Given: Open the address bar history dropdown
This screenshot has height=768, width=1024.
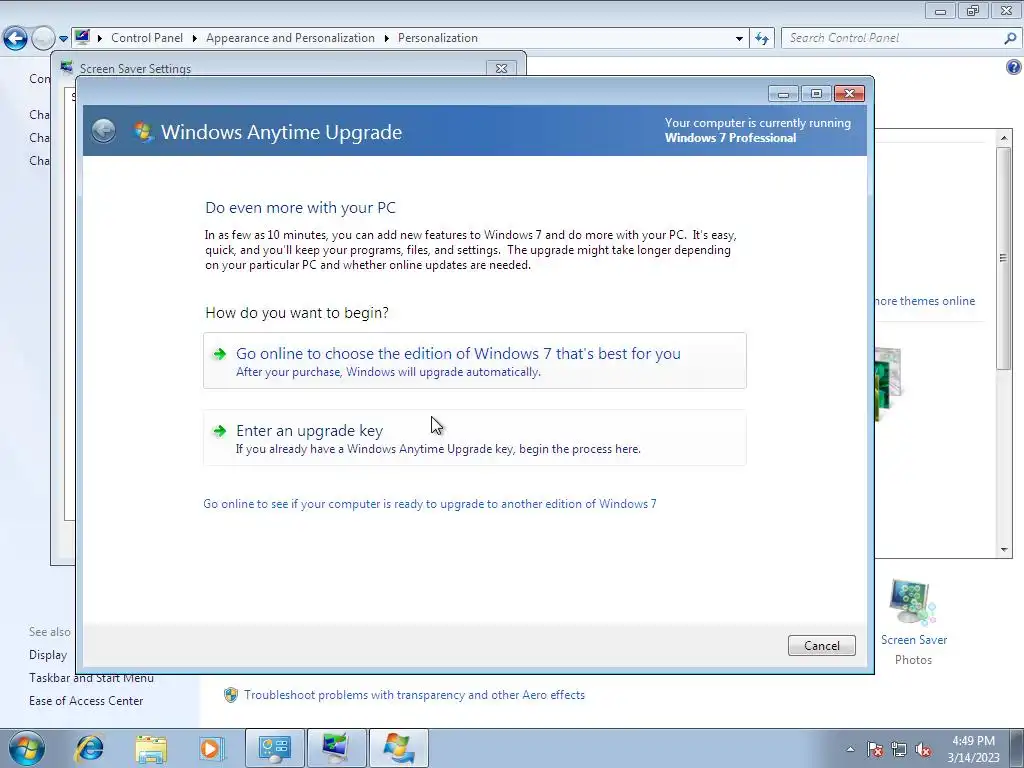Looking at the screenshot, I should click(x=739, y=39).
